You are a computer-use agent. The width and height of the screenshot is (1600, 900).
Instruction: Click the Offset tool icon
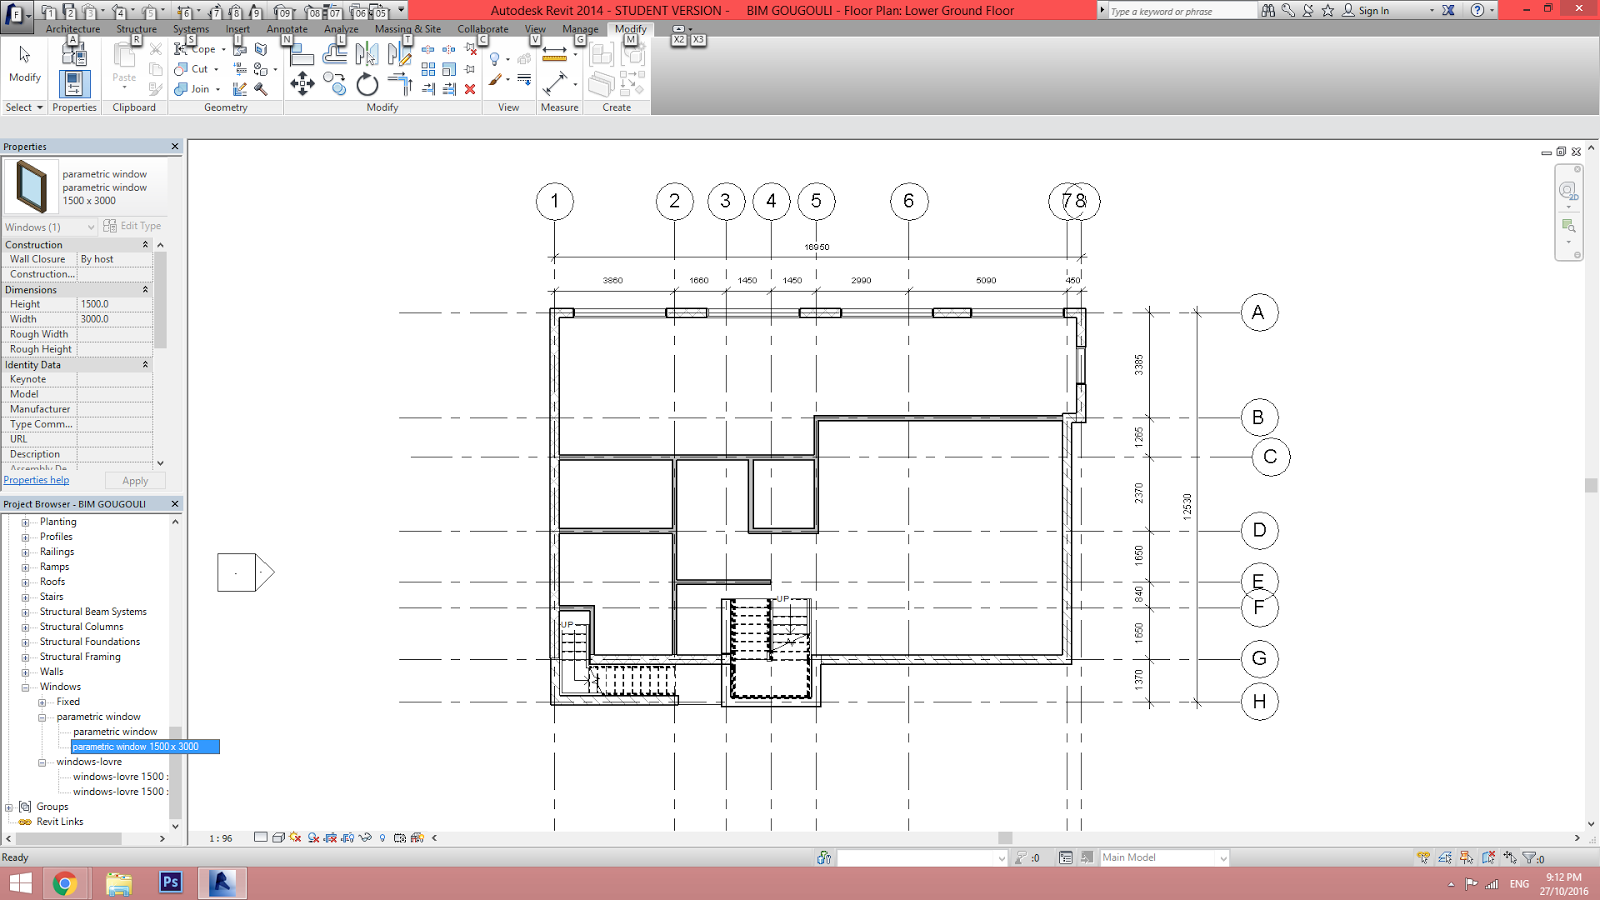336,54
